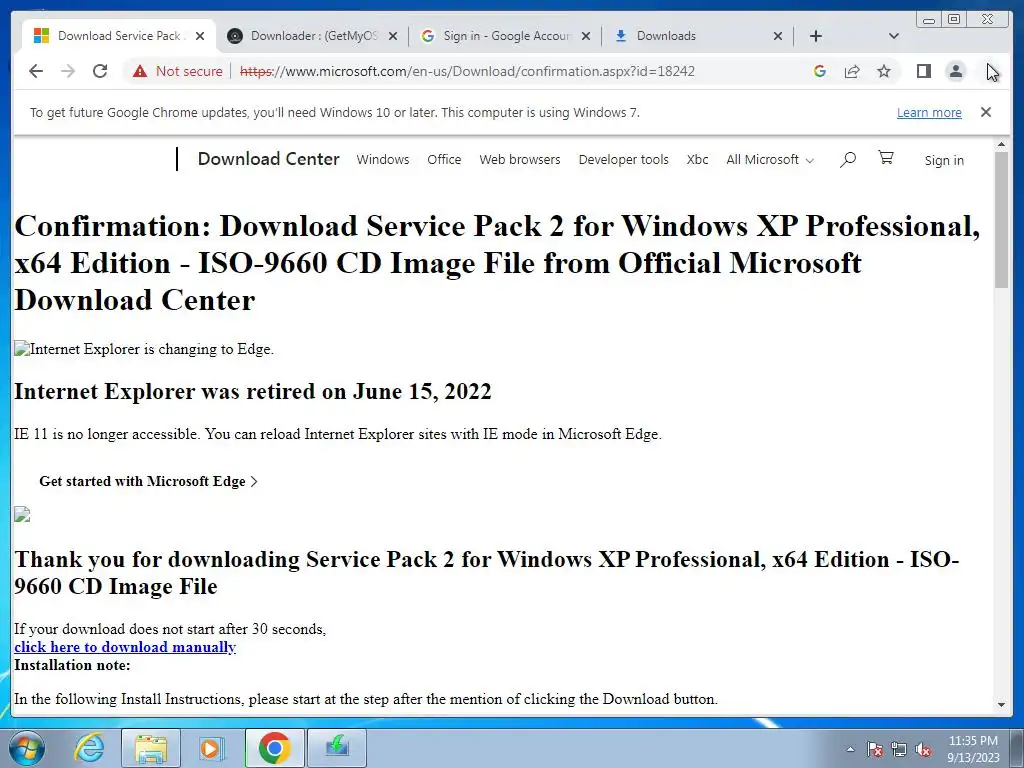Click the muted volume tray icon
The width and height of the screenshot is (1024, 768).
pos(923,749)
